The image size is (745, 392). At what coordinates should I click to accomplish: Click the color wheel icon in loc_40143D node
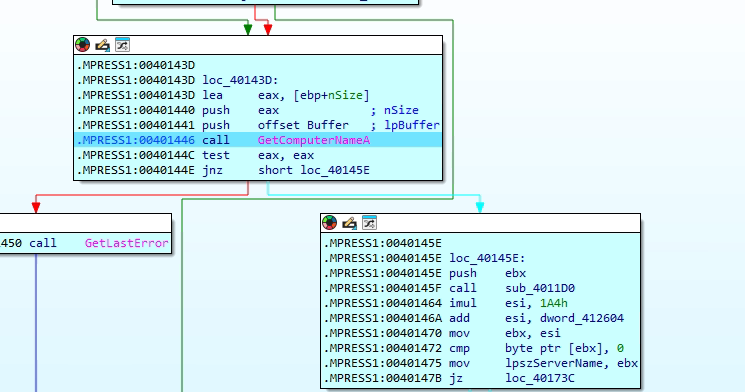pyautogui.click(x=83, y=45)
